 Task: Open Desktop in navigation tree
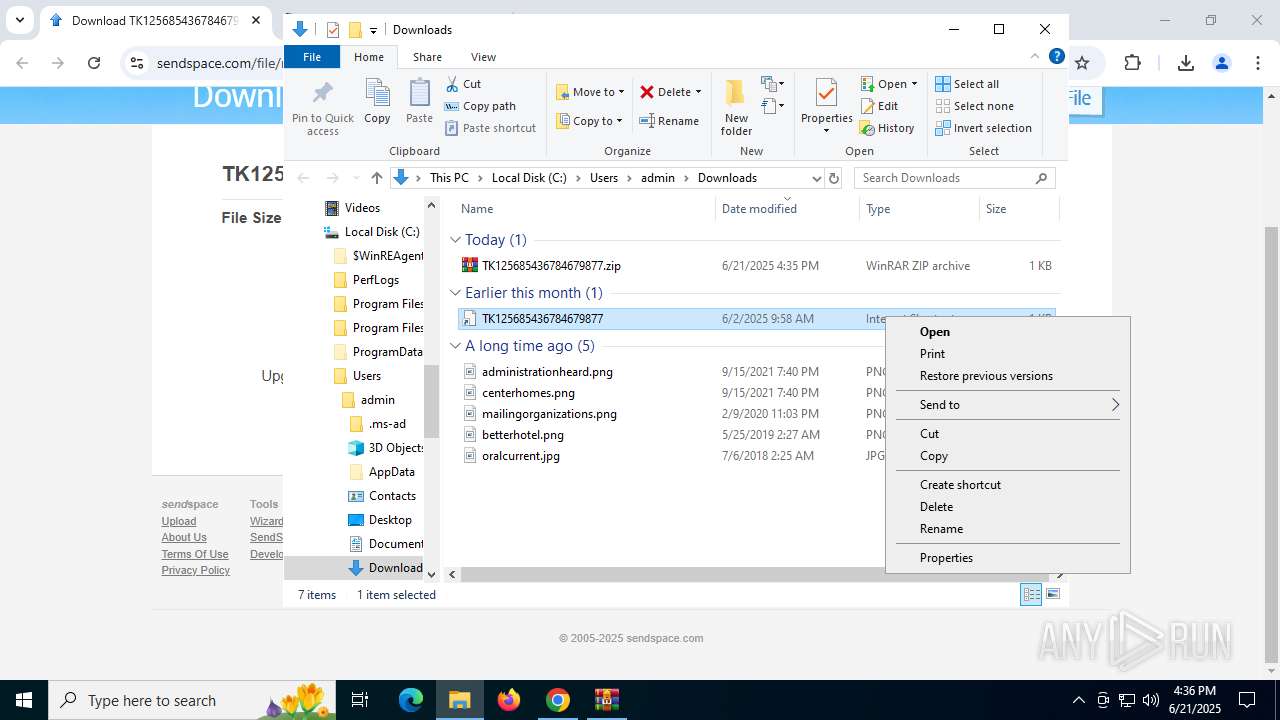[x=390, y=520]
